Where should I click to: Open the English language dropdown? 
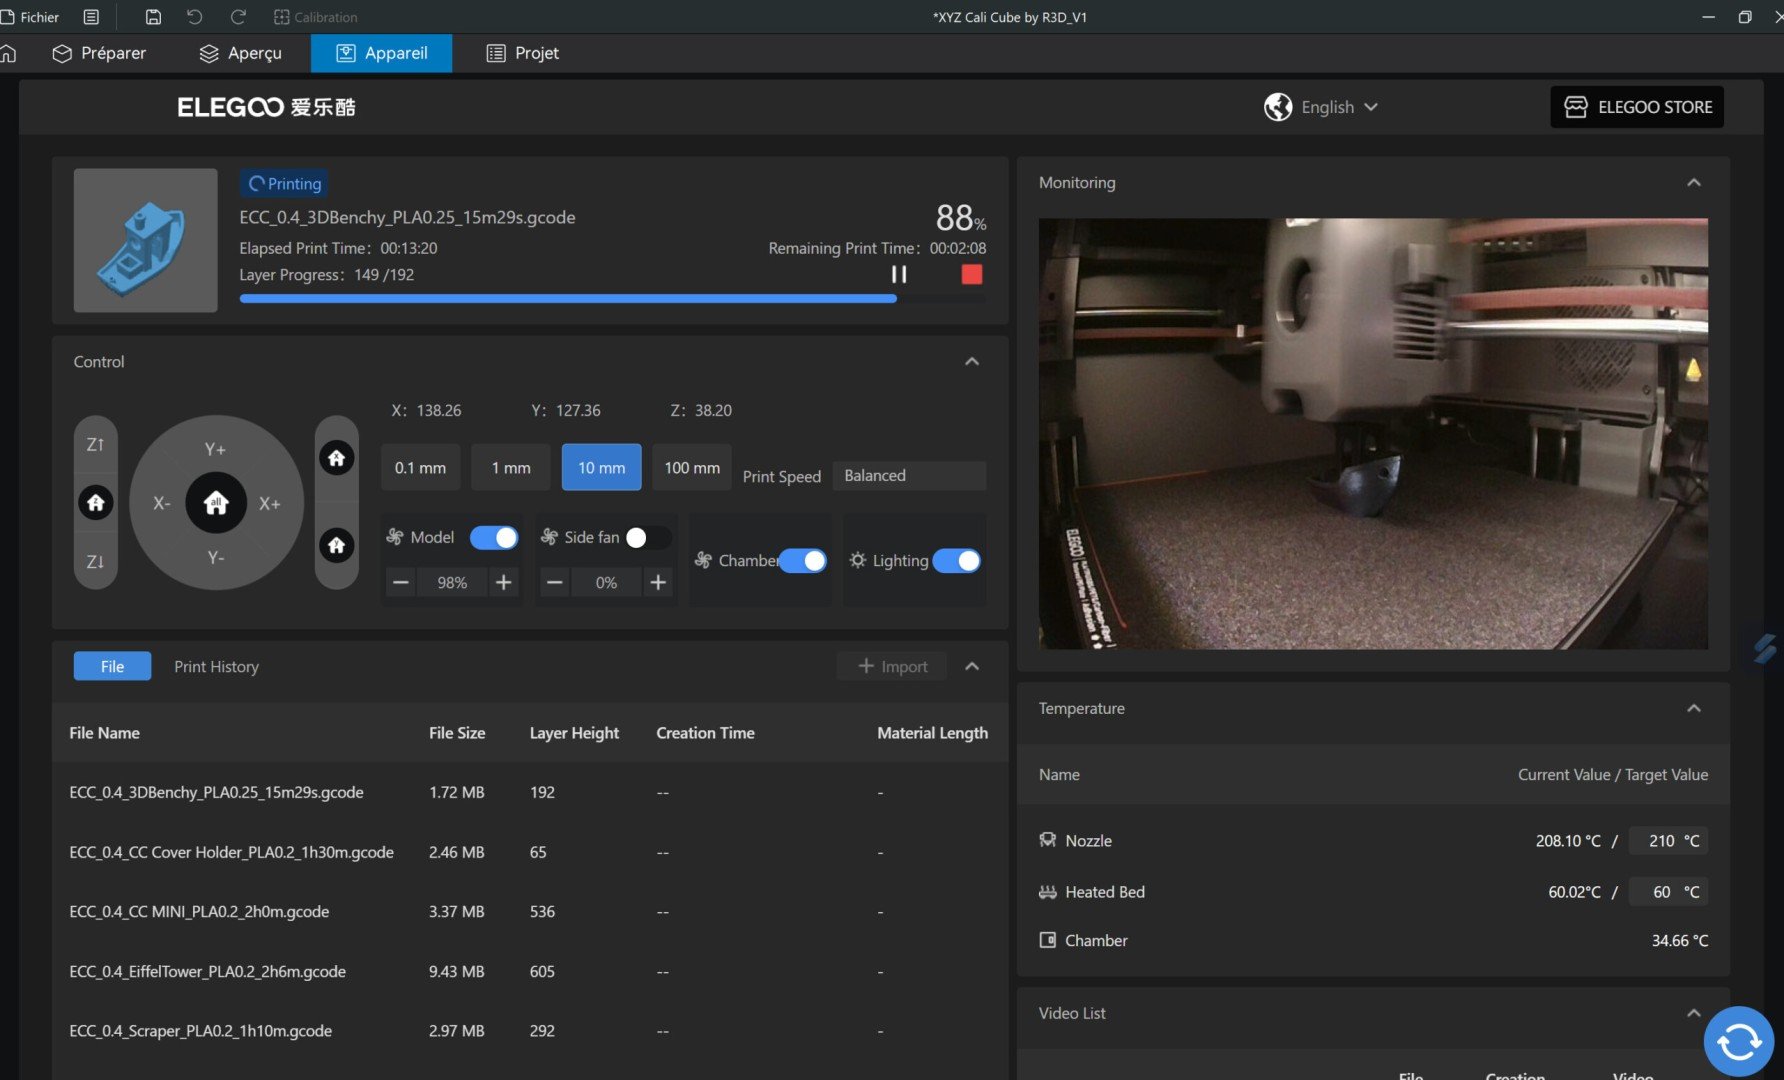[x=1321, y=107]
